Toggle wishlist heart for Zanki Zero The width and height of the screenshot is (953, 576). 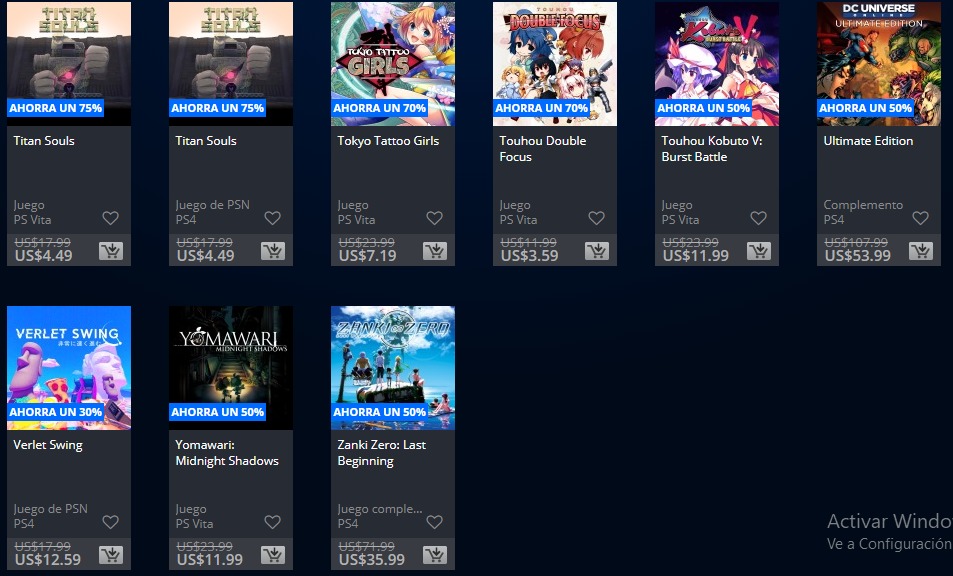[x=435, y=521]
